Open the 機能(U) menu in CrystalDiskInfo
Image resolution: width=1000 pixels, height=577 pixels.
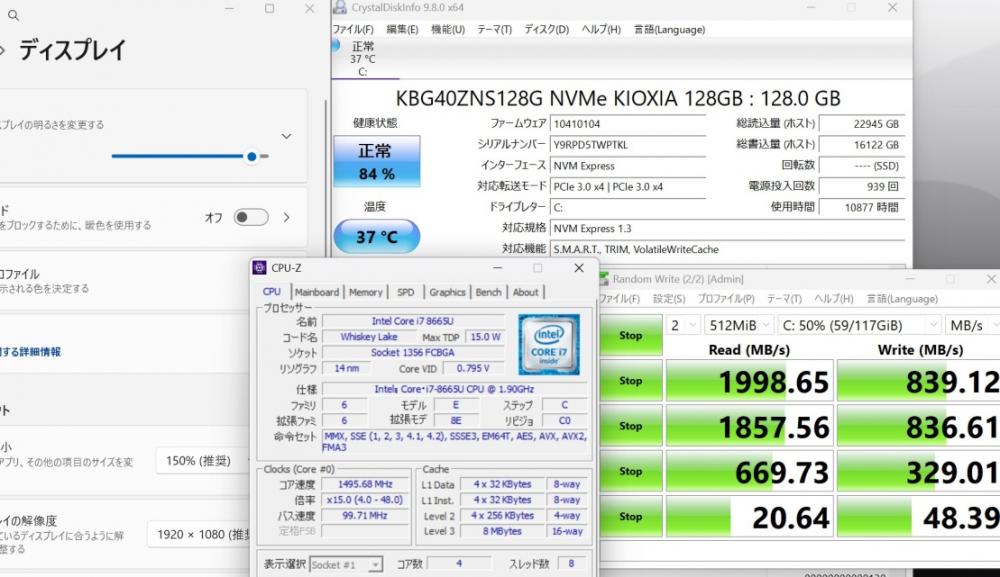point(448,29)
